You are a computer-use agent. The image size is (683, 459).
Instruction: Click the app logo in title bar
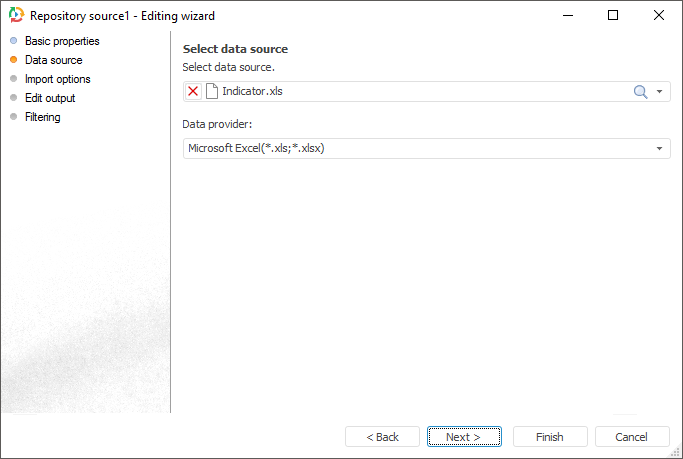pos(15,16)
